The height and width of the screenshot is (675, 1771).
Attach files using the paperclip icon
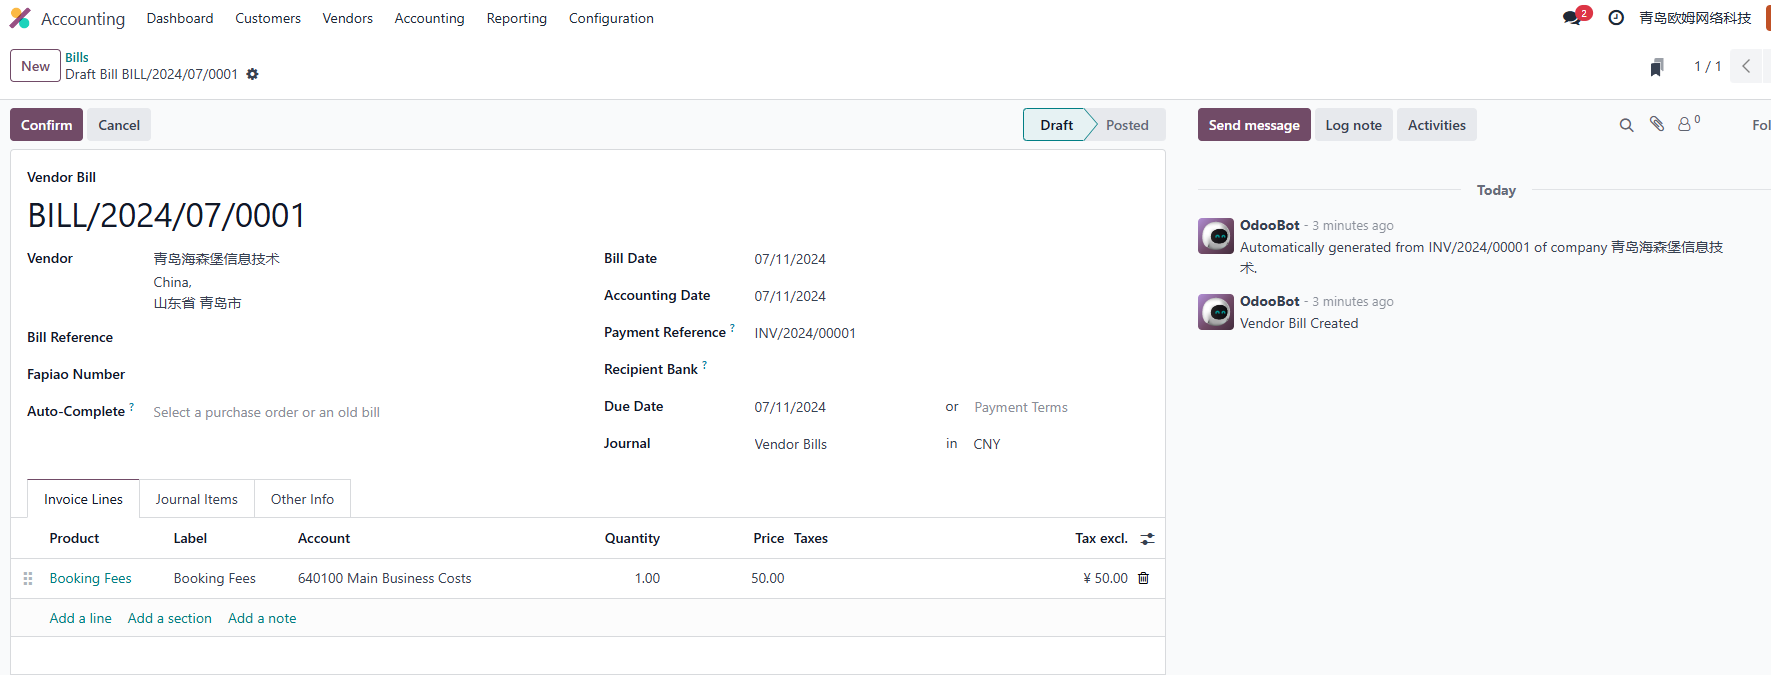coord(1657,124)
